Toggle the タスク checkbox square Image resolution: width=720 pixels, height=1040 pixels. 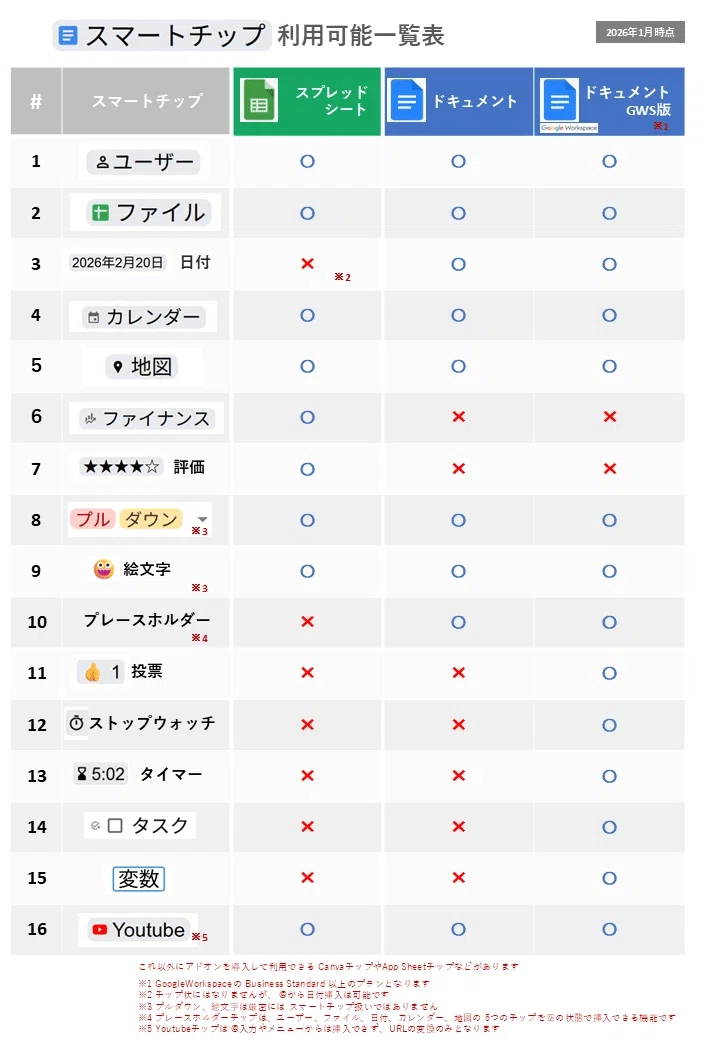[115, 826]
